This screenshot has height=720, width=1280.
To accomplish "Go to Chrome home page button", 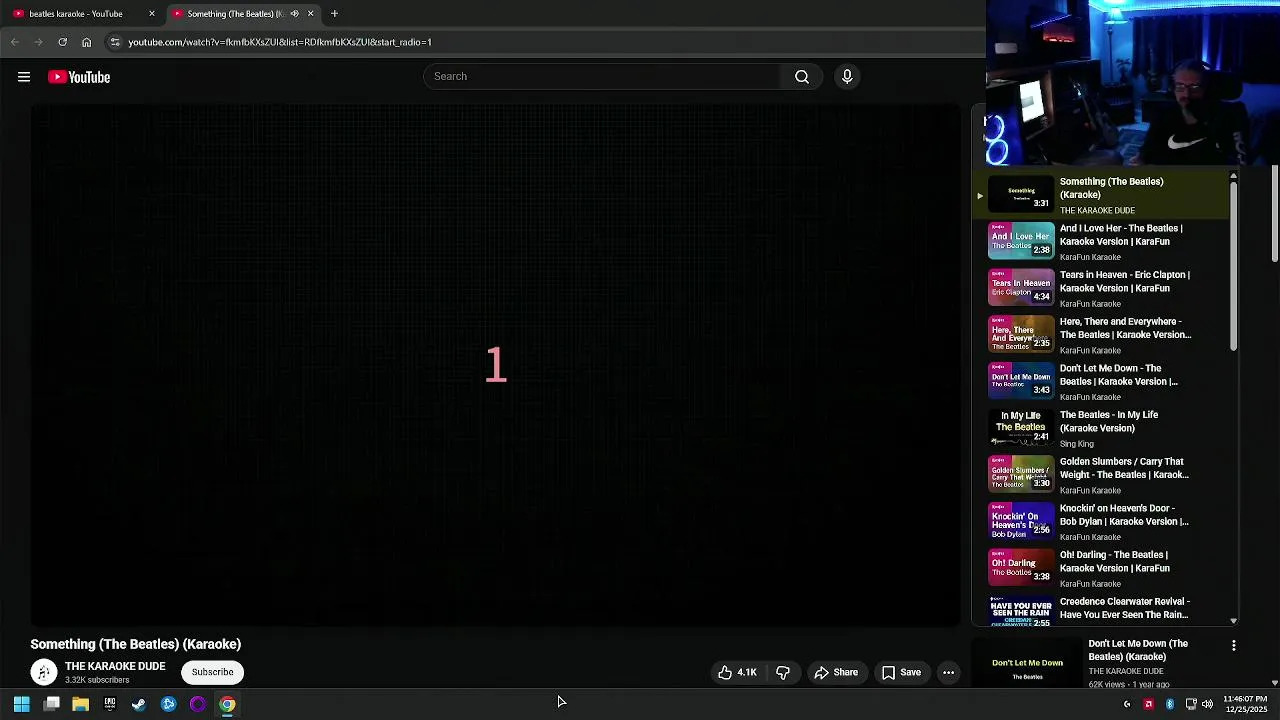I will 86,42.
